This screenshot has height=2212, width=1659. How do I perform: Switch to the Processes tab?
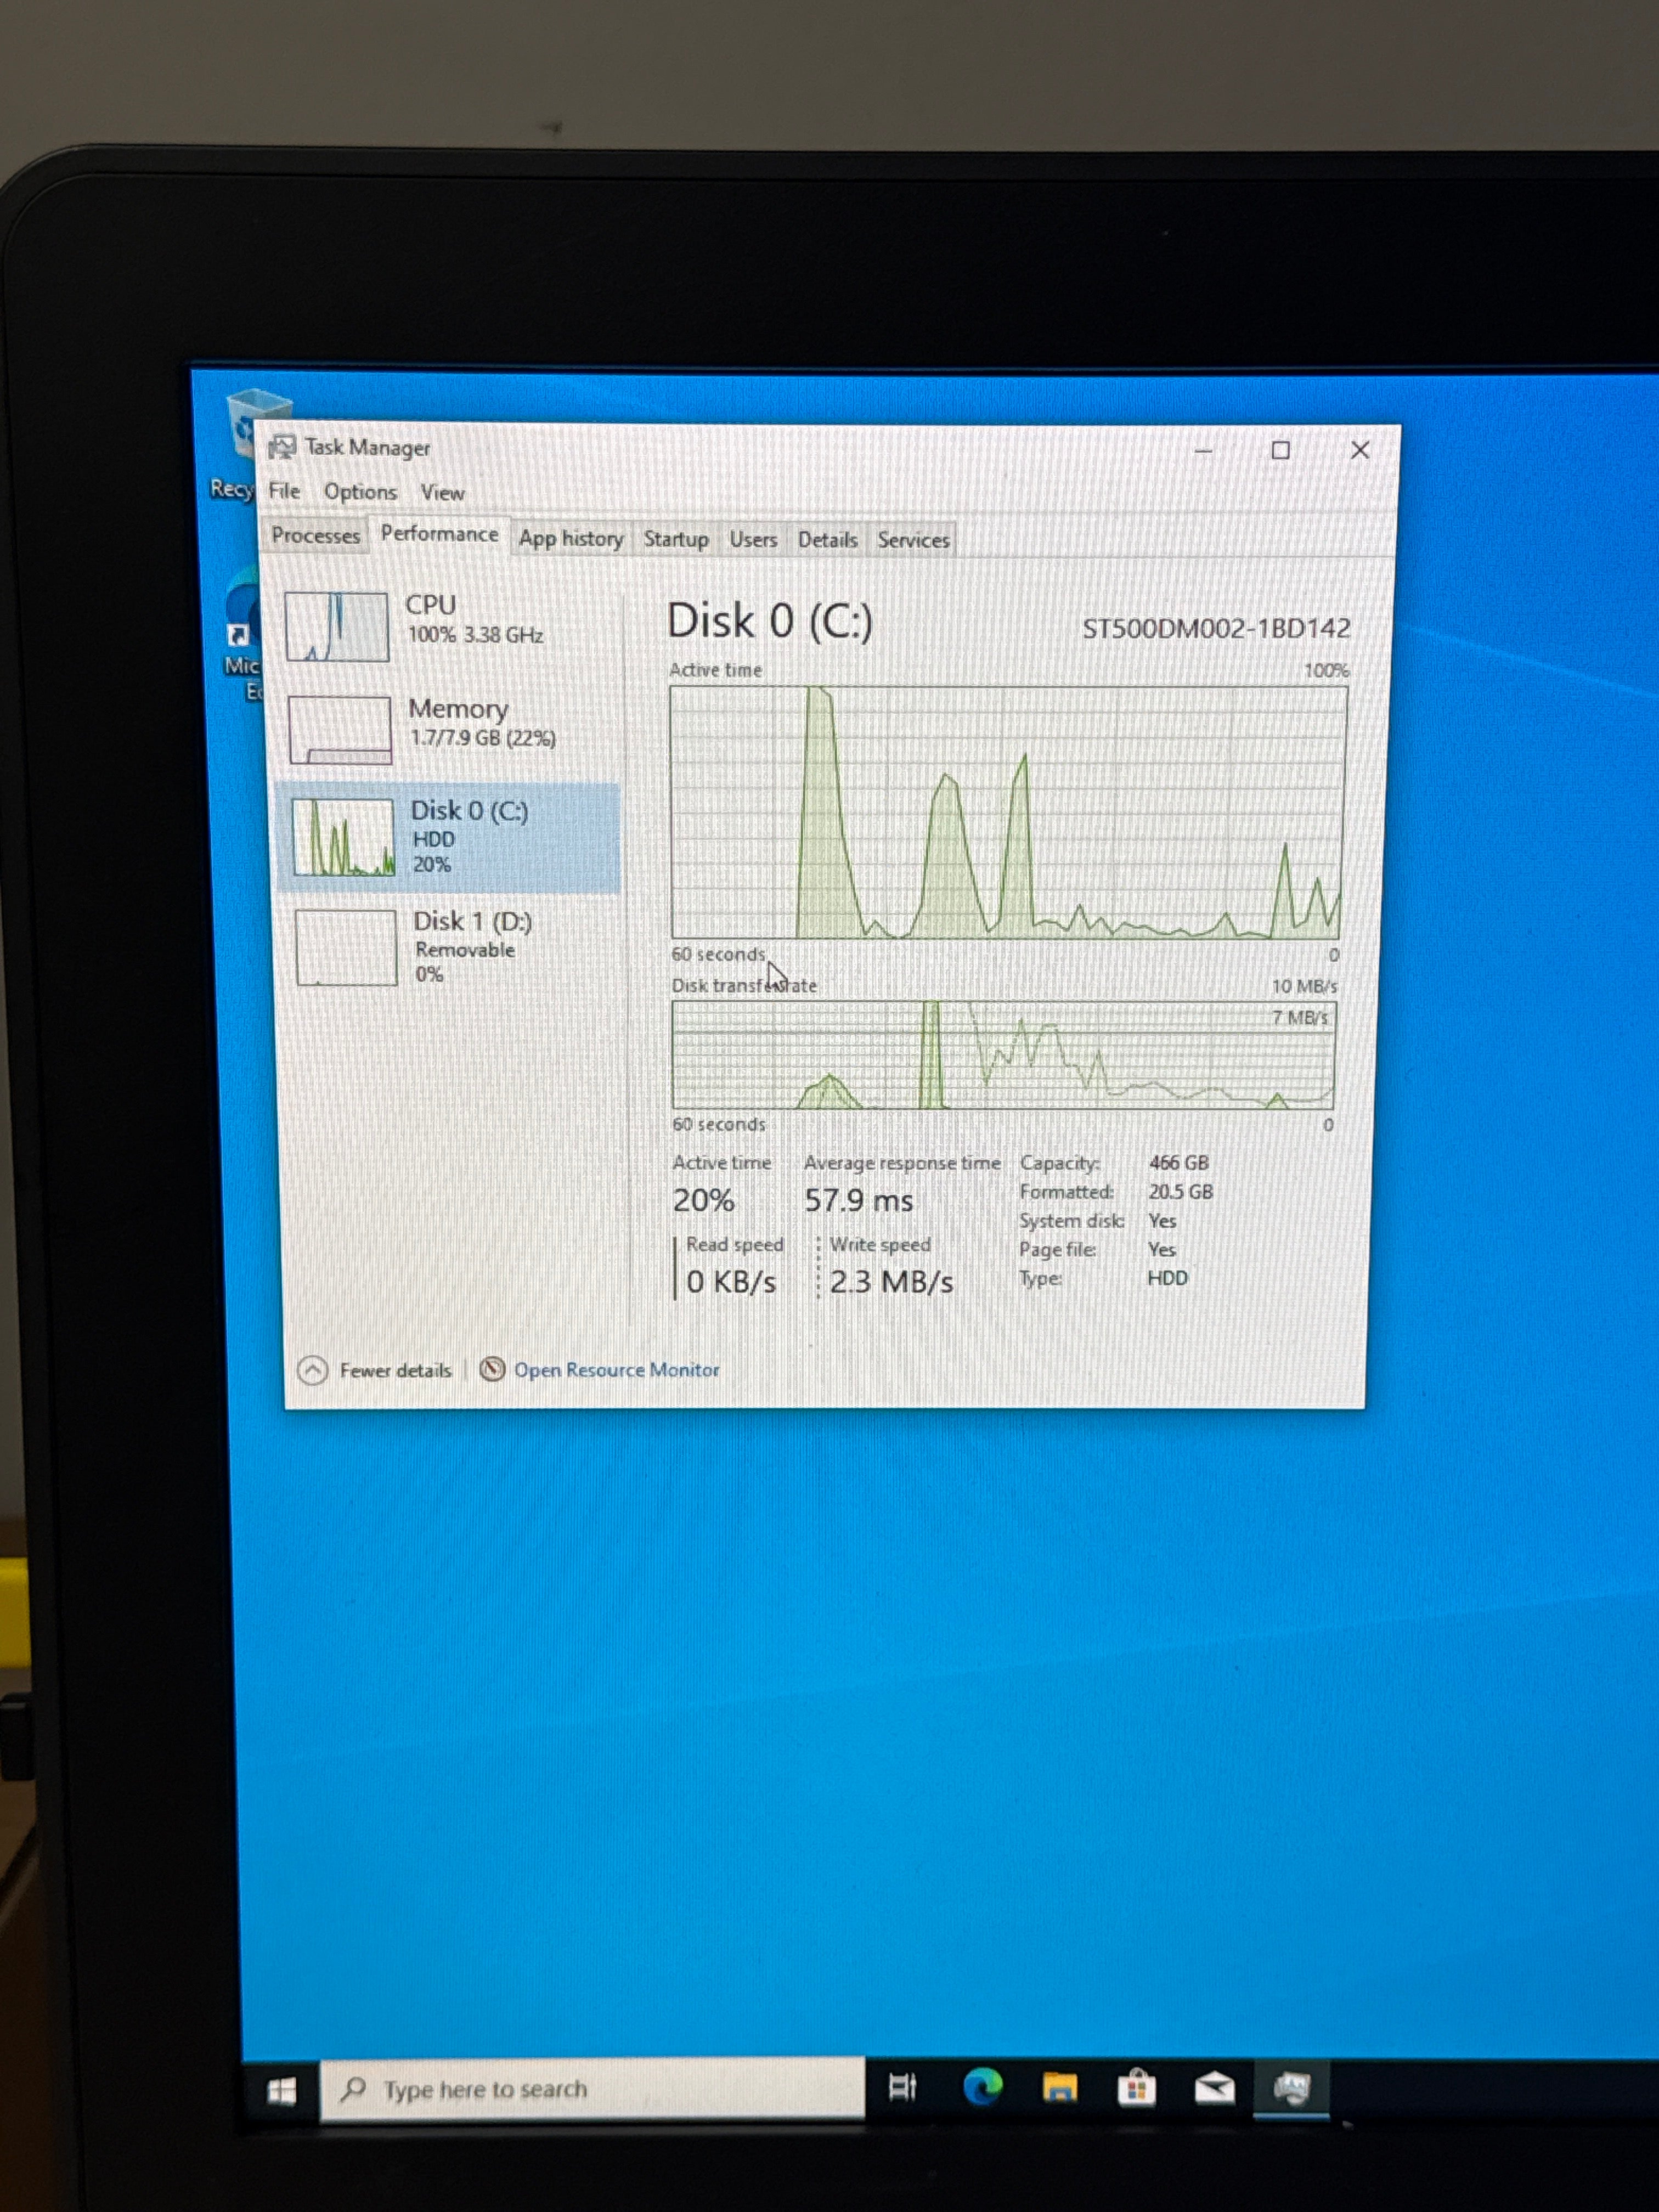(315, 535)
